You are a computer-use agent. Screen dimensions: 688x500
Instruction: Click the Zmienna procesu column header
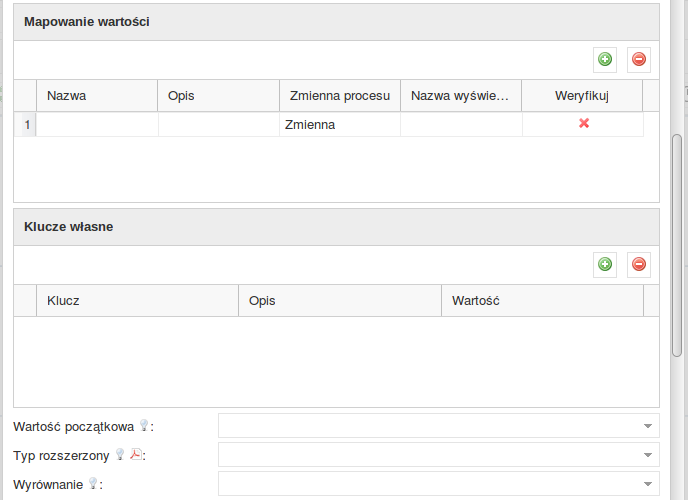pos(339,96)
